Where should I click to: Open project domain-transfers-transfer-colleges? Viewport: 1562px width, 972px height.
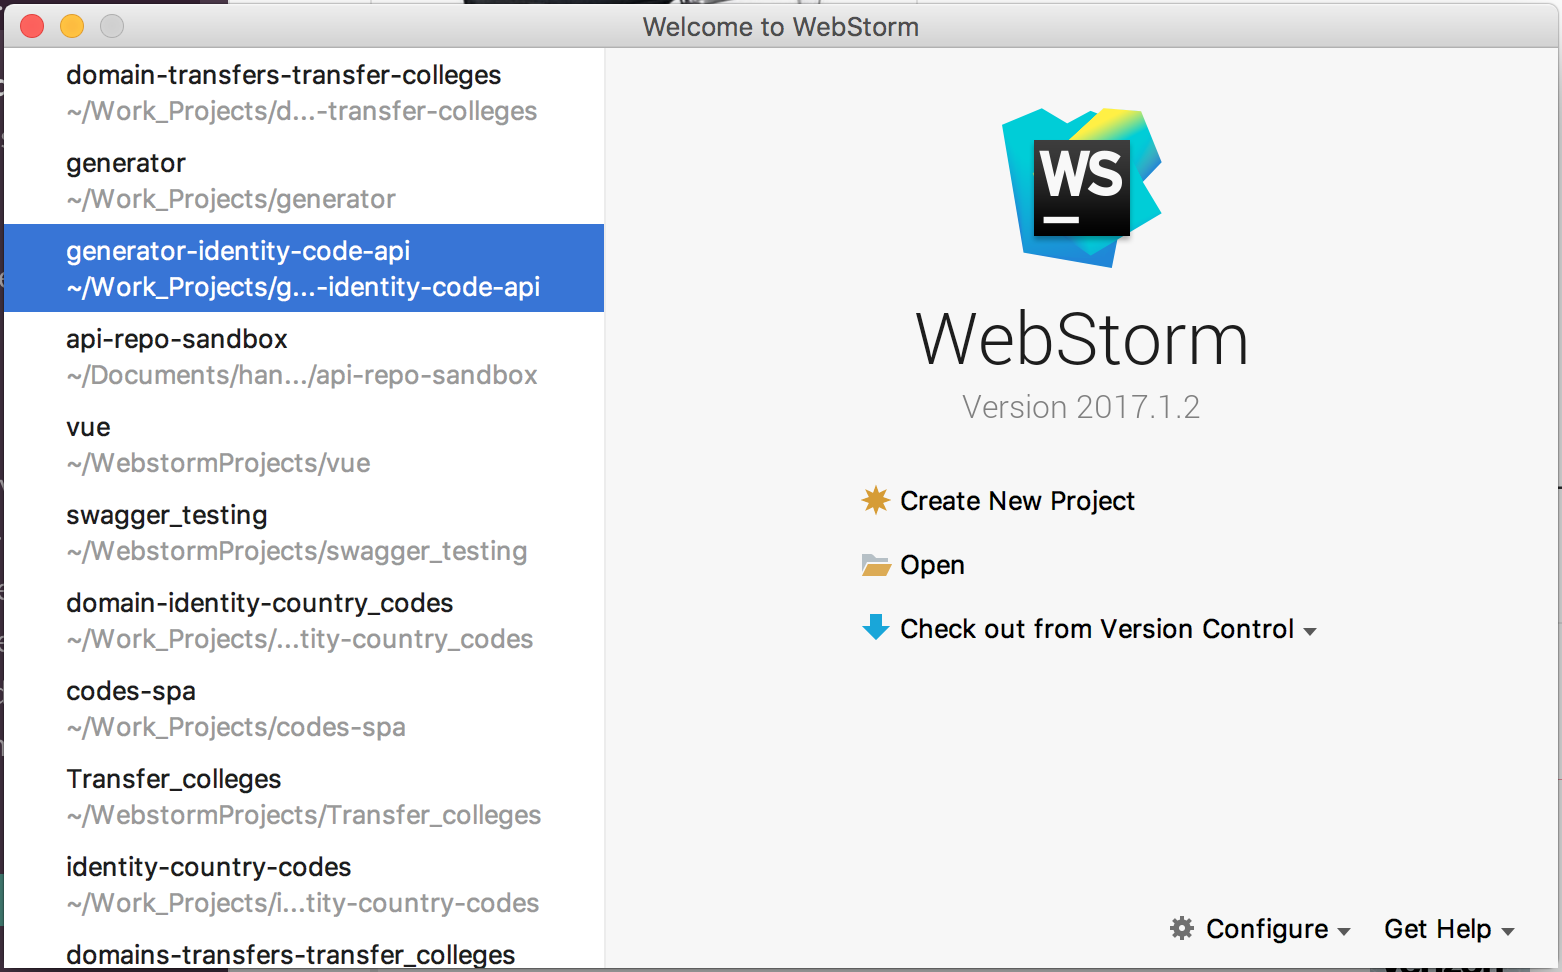(304, 92)
